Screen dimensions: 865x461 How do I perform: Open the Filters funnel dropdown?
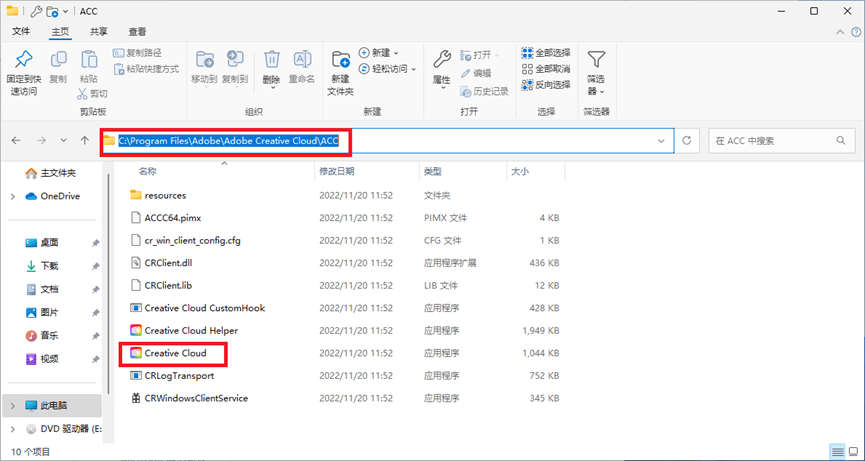coord(596,72)
